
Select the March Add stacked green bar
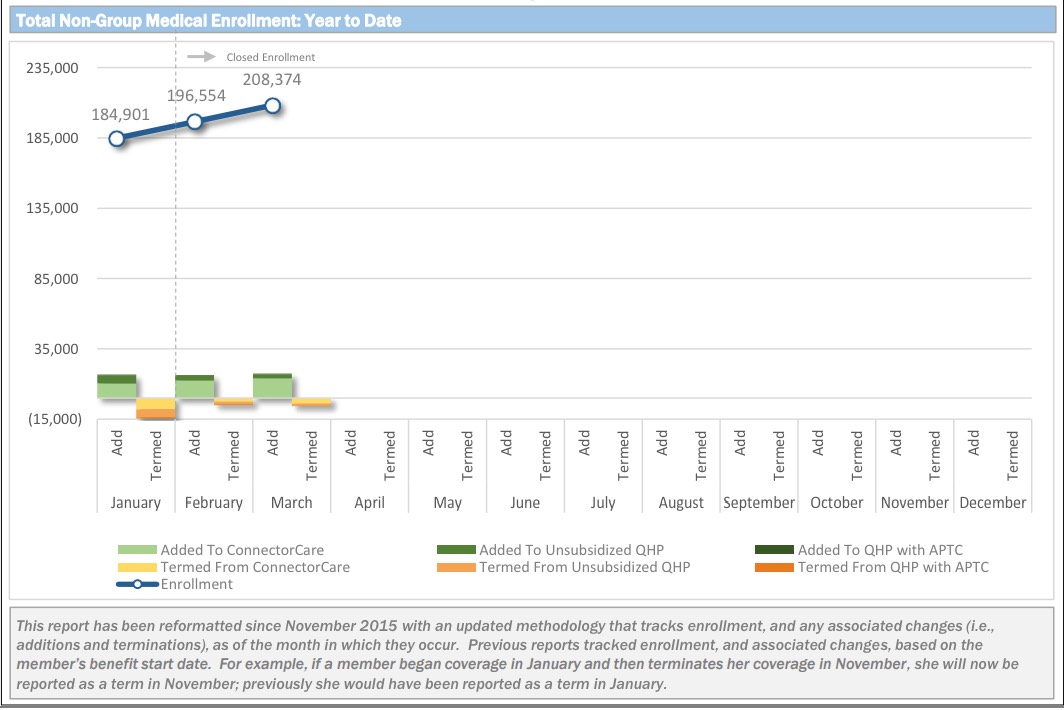[x=273, y=386]
